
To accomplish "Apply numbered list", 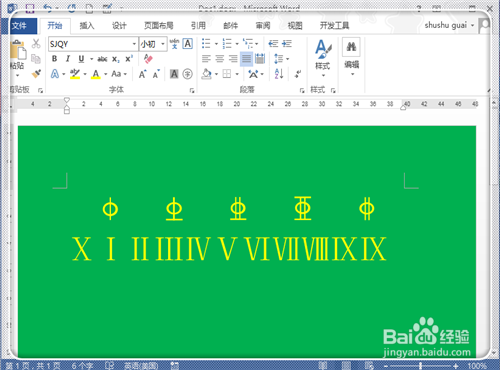I will (227, 44).
